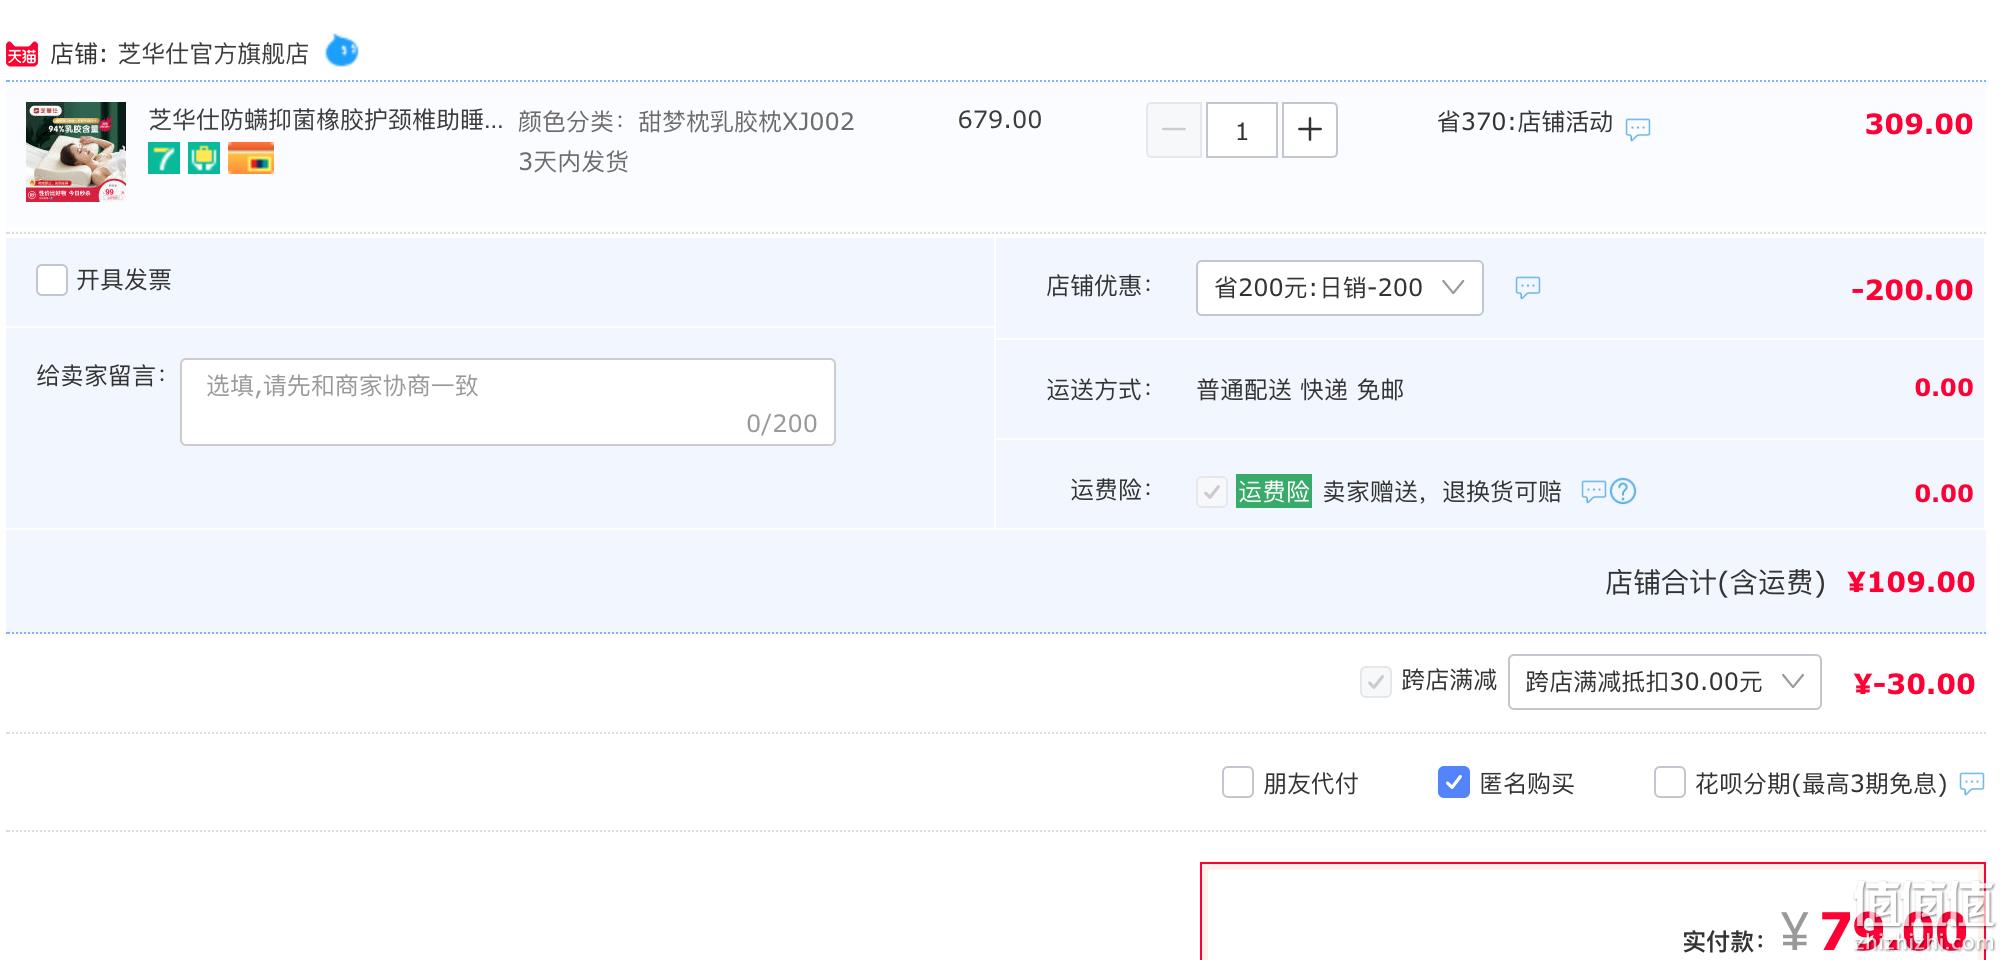
Task: Click 颜色分类 甜梦枕乳胶枕XJ002 text
Action: point(686,122)
